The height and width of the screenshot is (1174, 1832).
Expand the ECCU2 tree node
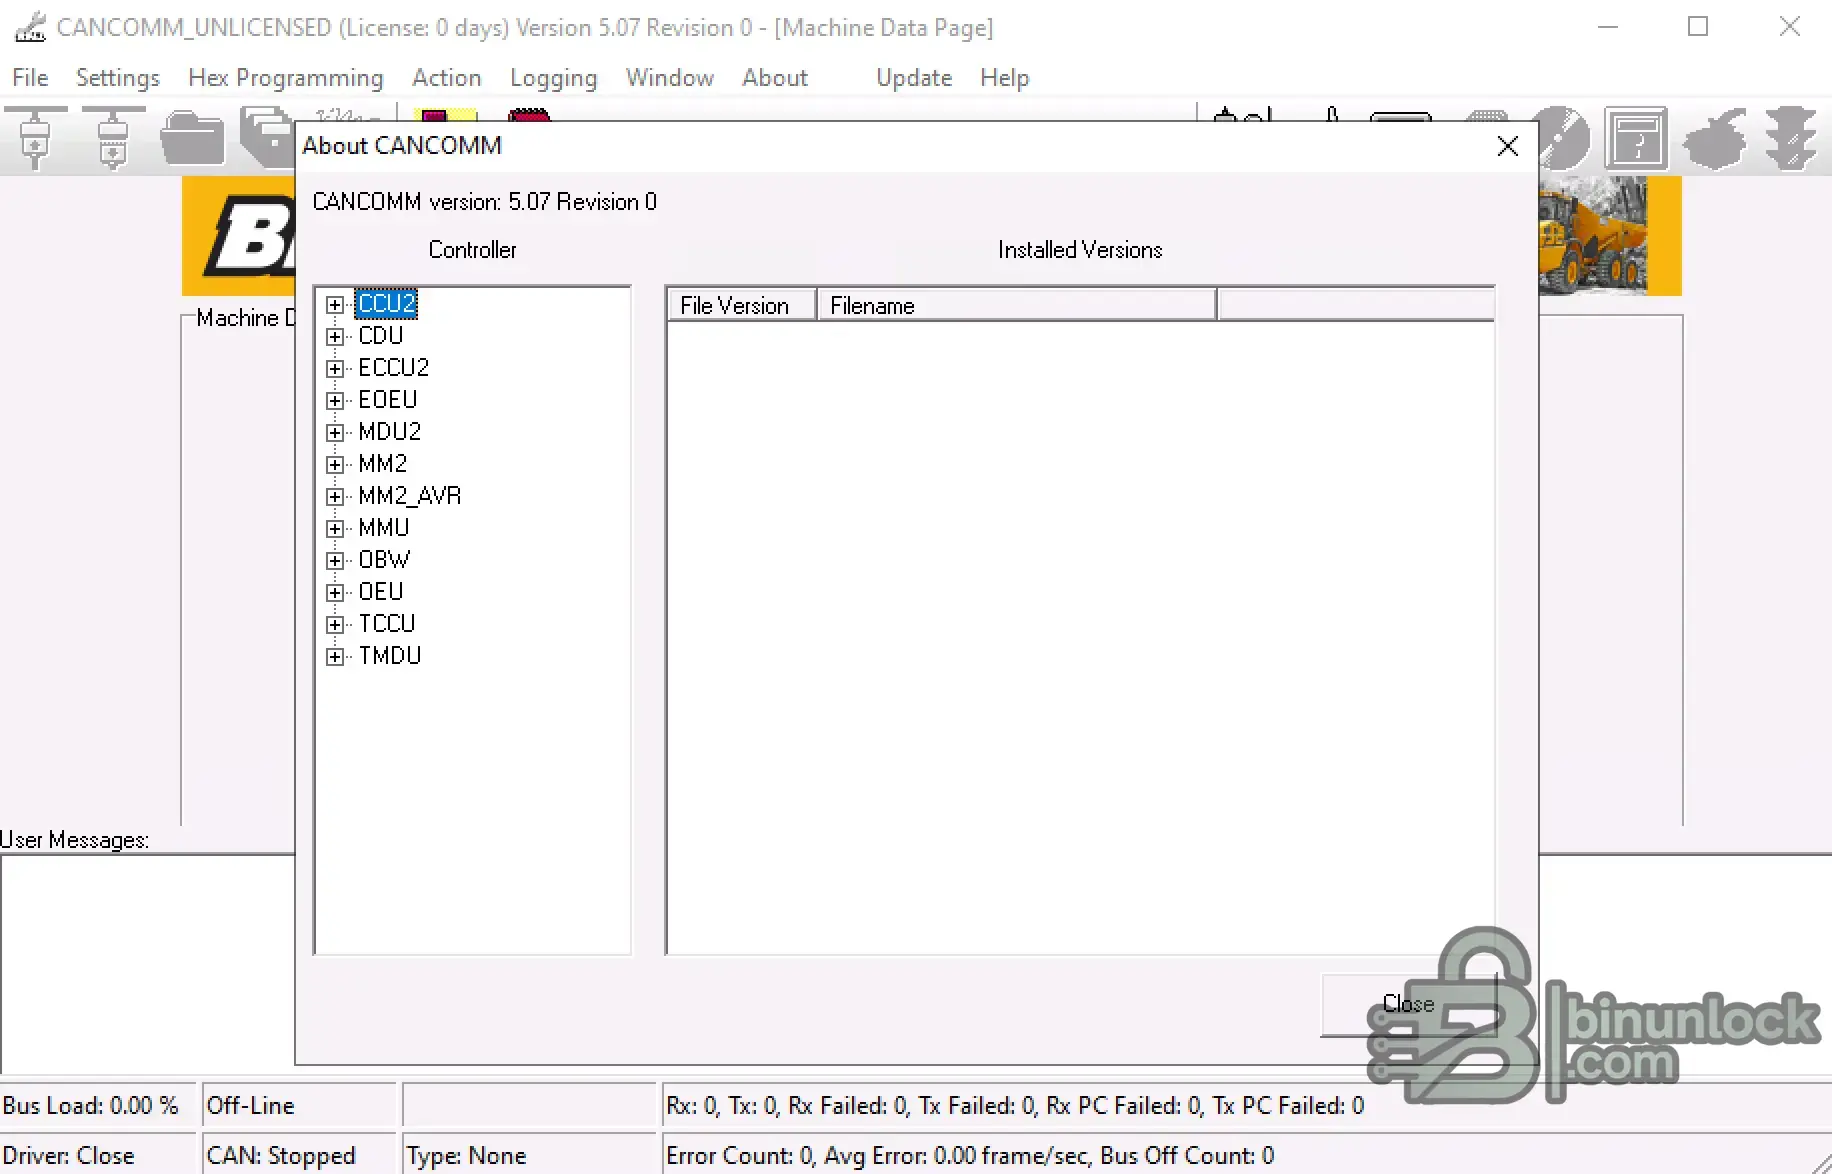(x=335, y=368)
